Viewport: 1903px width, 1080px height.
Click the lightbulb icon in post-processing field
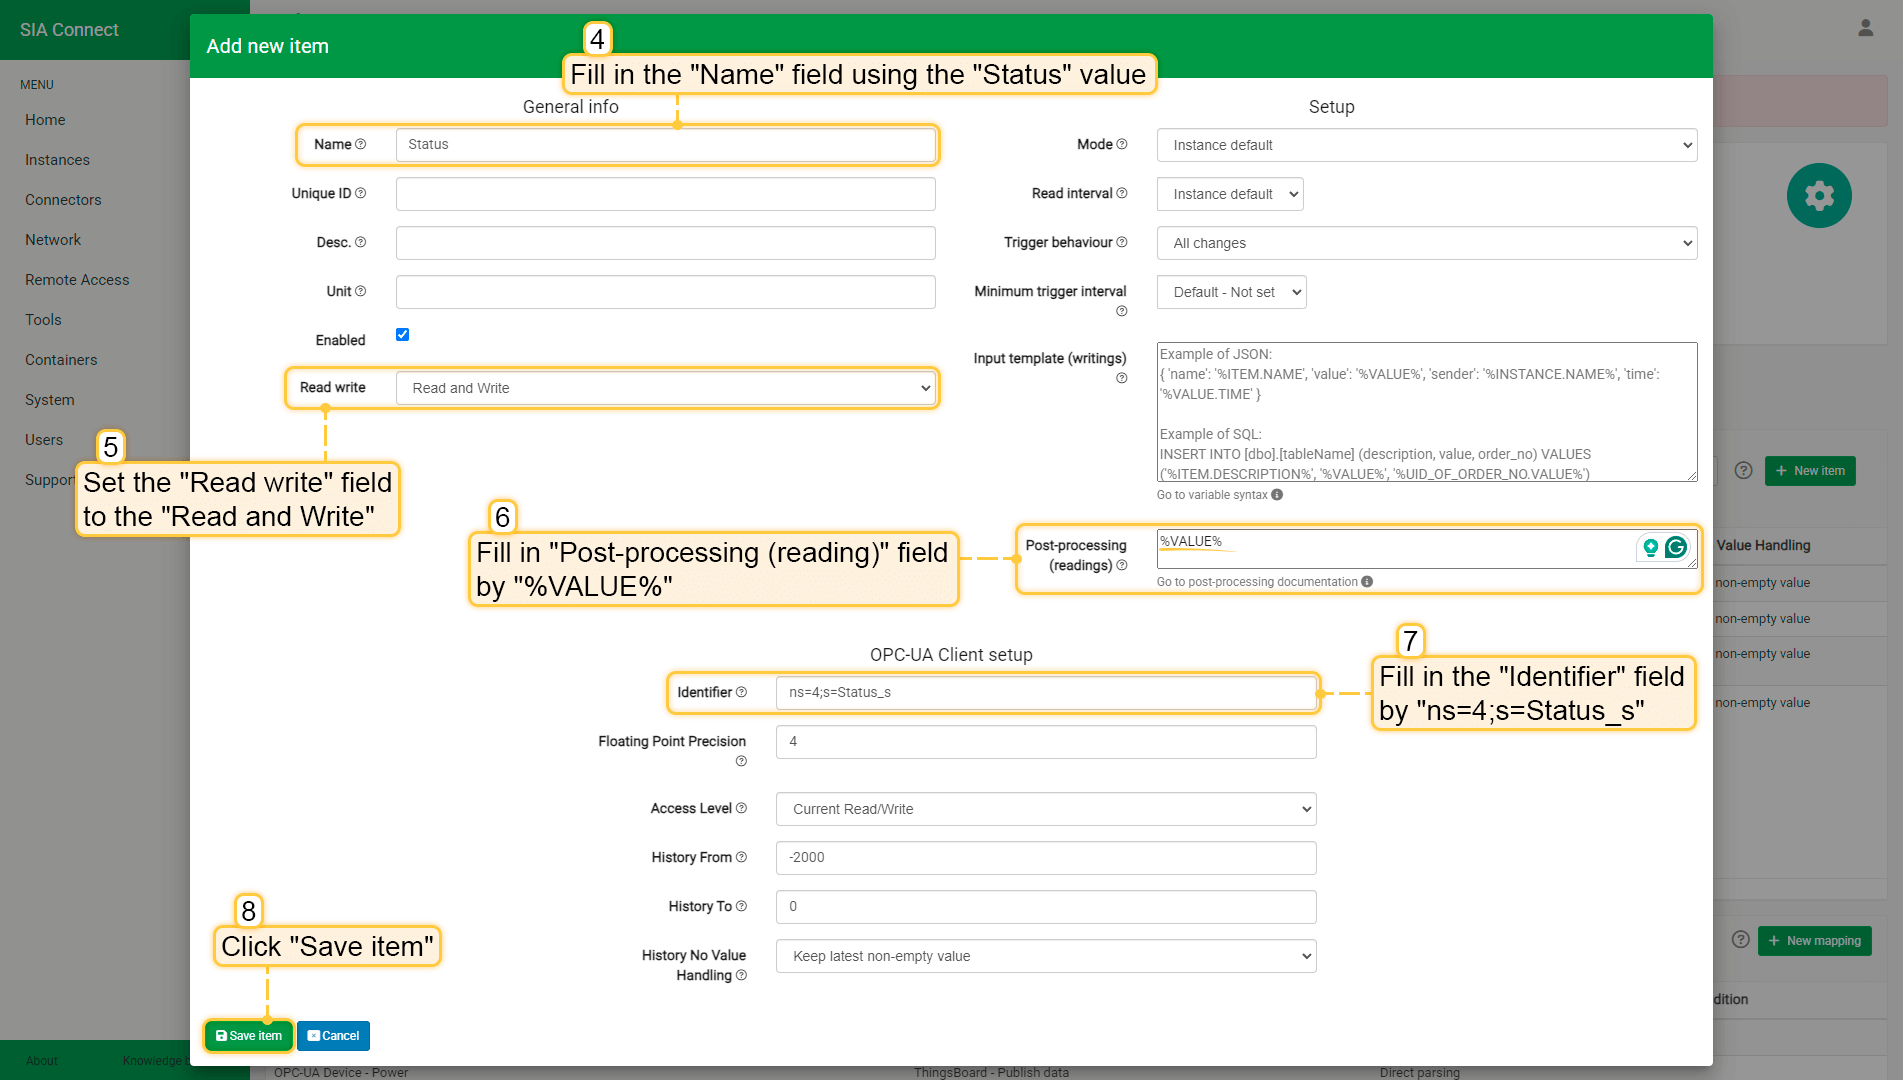tap(1650, 547)
